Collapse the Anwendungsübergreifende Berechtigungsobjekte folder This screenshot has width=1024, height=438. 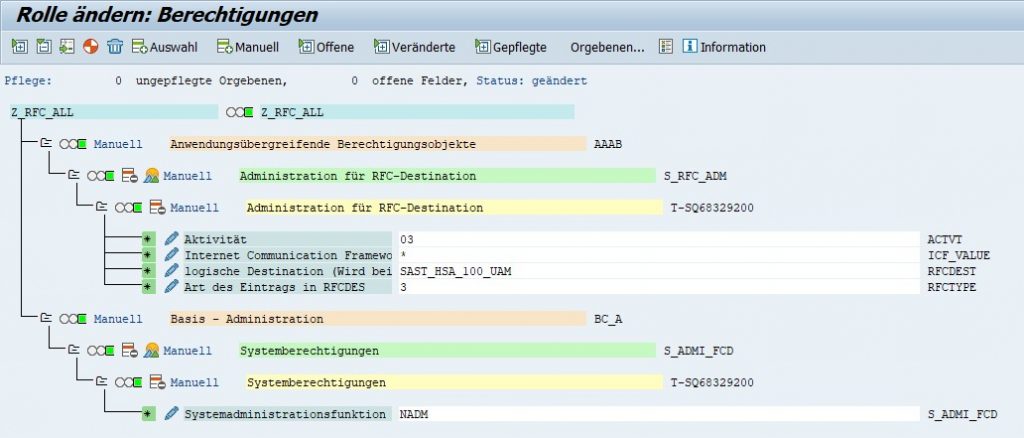[46, 144]
